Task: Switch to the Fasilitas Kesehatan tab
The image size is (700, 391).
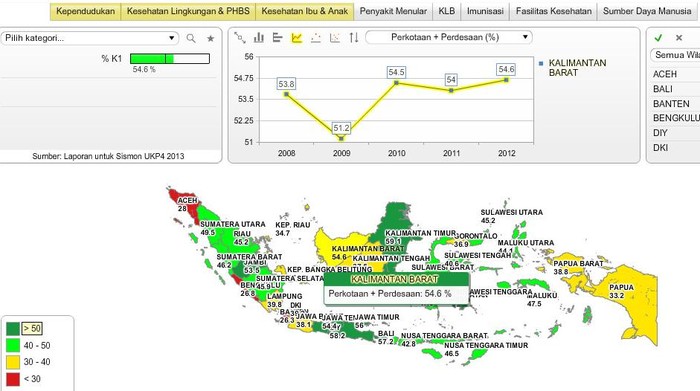Action: coord(554,11)
